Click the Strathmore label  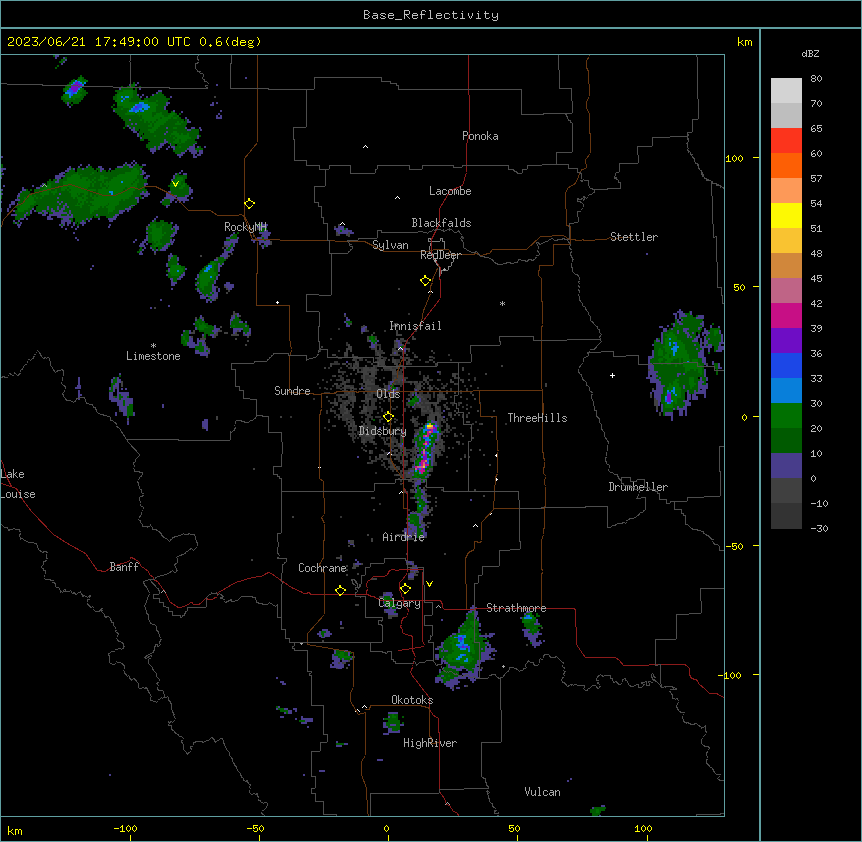point(516,608)
